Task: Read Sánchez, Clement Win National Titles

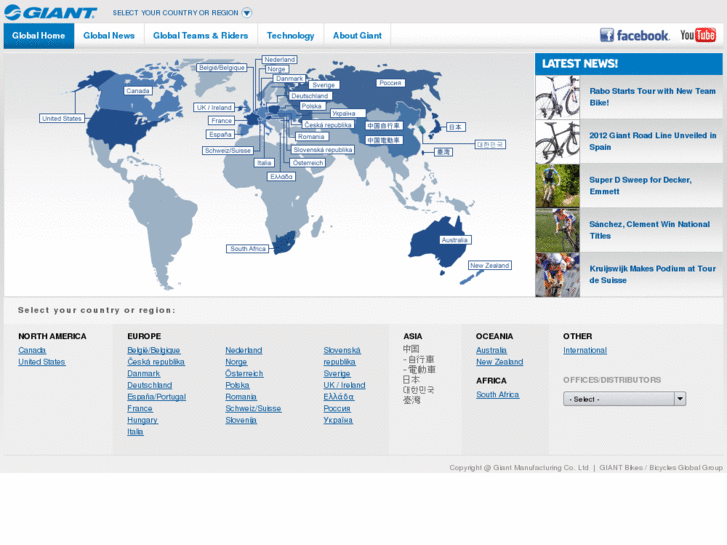Action: (x=650, y=230)
